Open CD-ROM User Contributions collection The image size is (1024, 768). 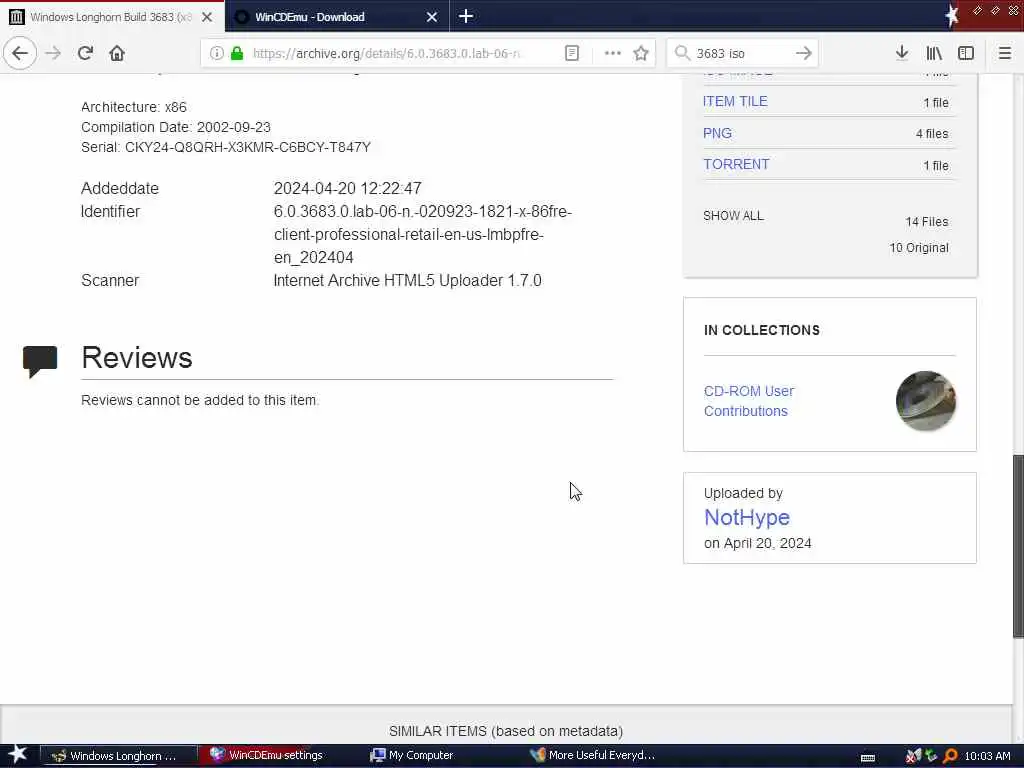(748, 401)
